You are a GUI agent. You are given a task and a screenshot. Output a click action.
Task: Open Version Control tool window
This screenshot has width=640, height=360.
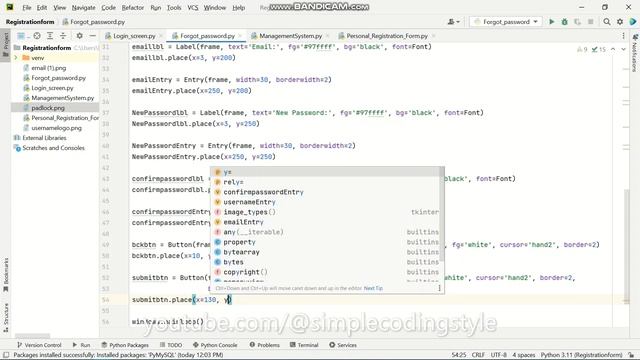point(39,345)
